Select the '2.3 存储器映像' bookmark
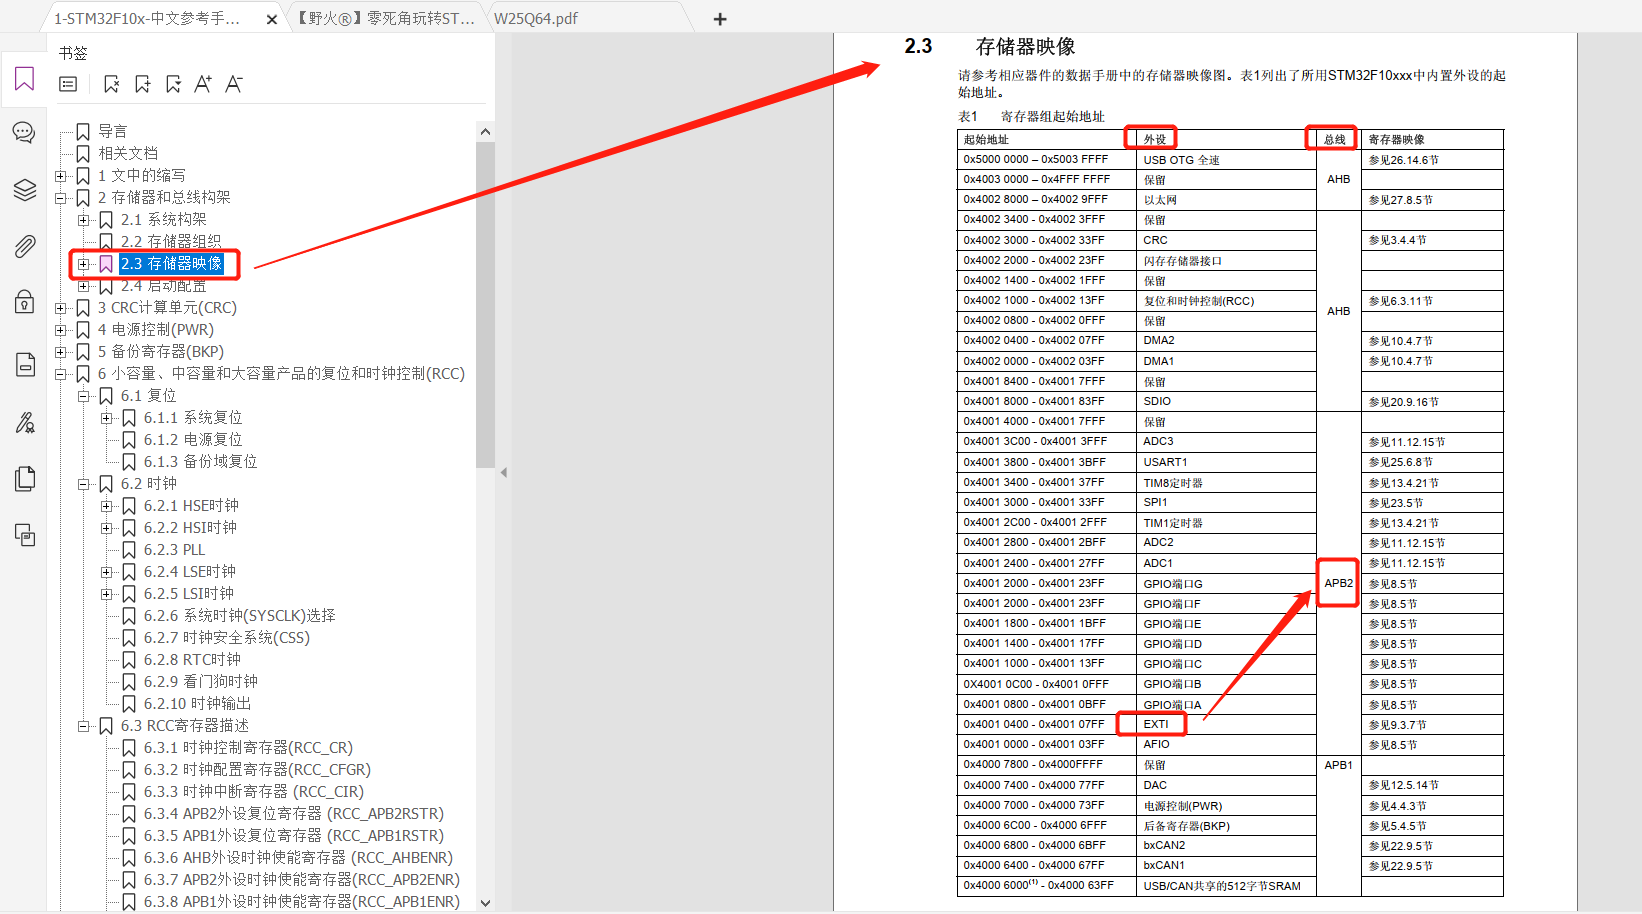1642x914 pixels. pyautogui.click(x=171, y=263)
